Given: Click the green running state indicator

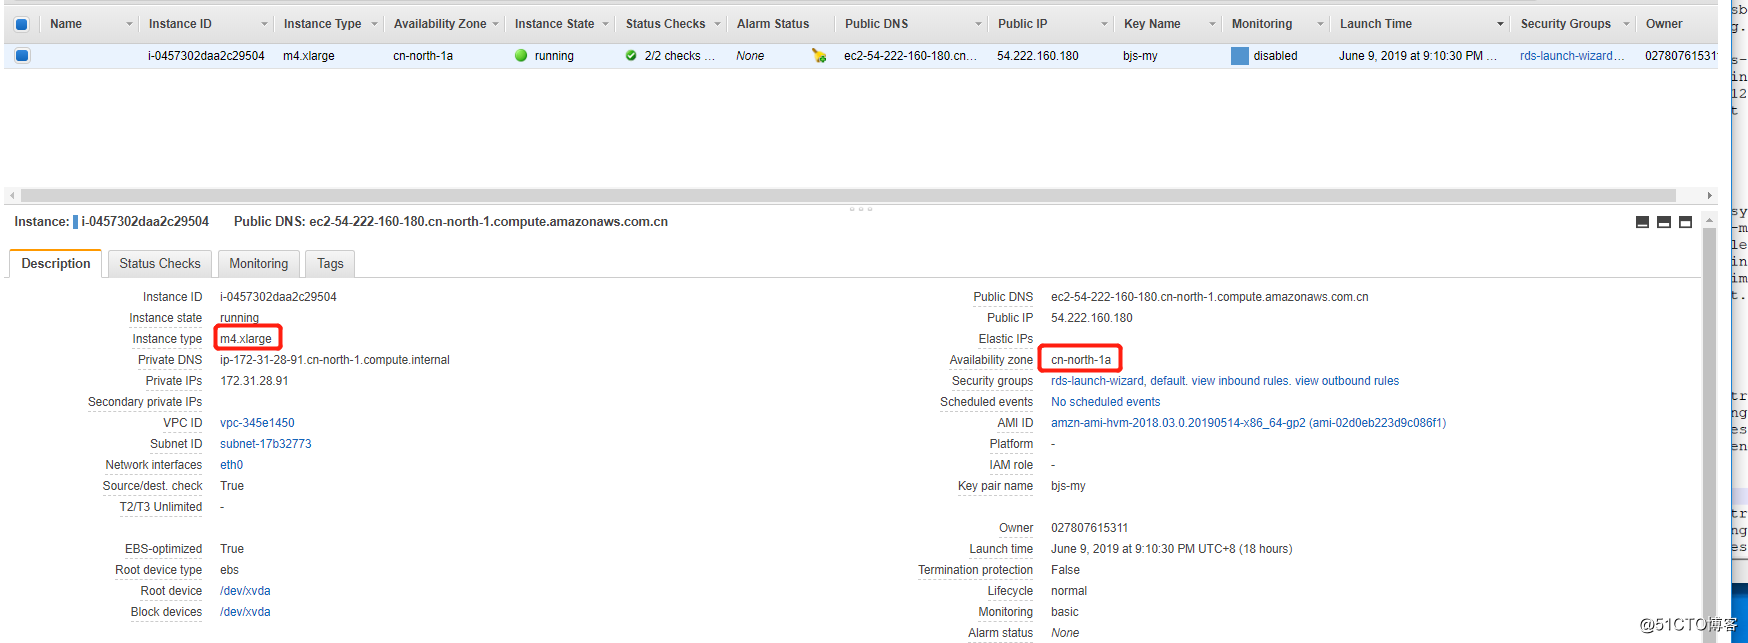Looking at the screenshot, I should click(521, 56).
